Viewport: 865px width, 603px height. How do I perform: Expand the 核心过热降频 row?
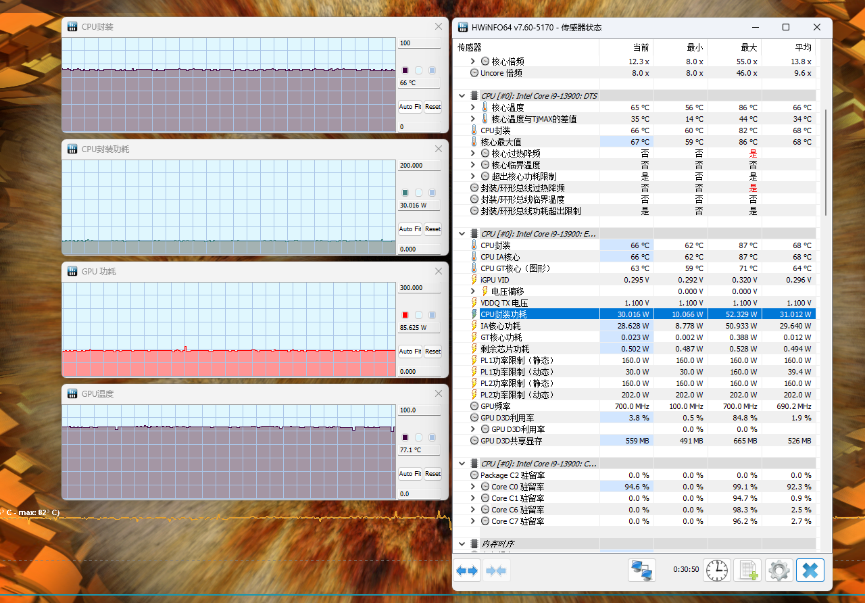473,153
